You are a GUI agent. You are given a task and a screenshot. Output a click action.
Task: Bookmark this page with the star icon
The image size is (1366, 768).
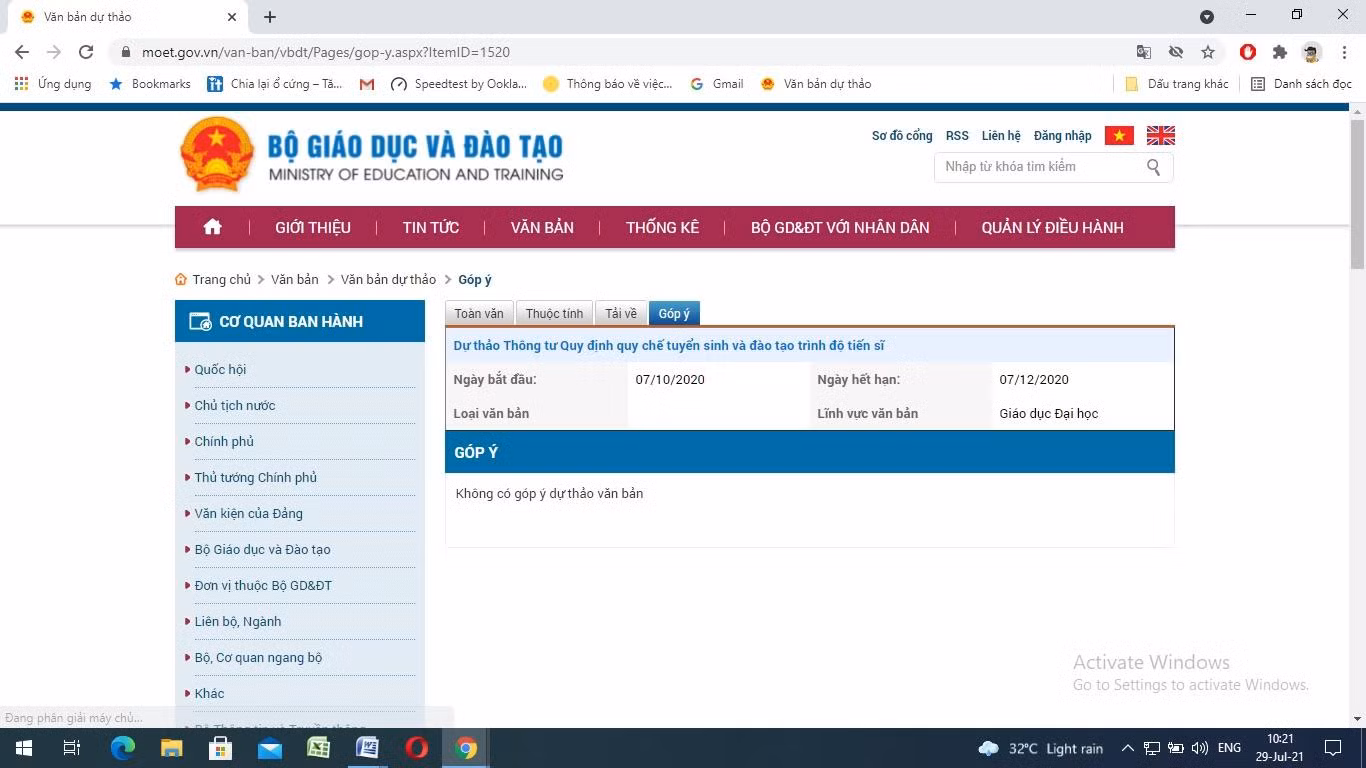point(1208,52)
